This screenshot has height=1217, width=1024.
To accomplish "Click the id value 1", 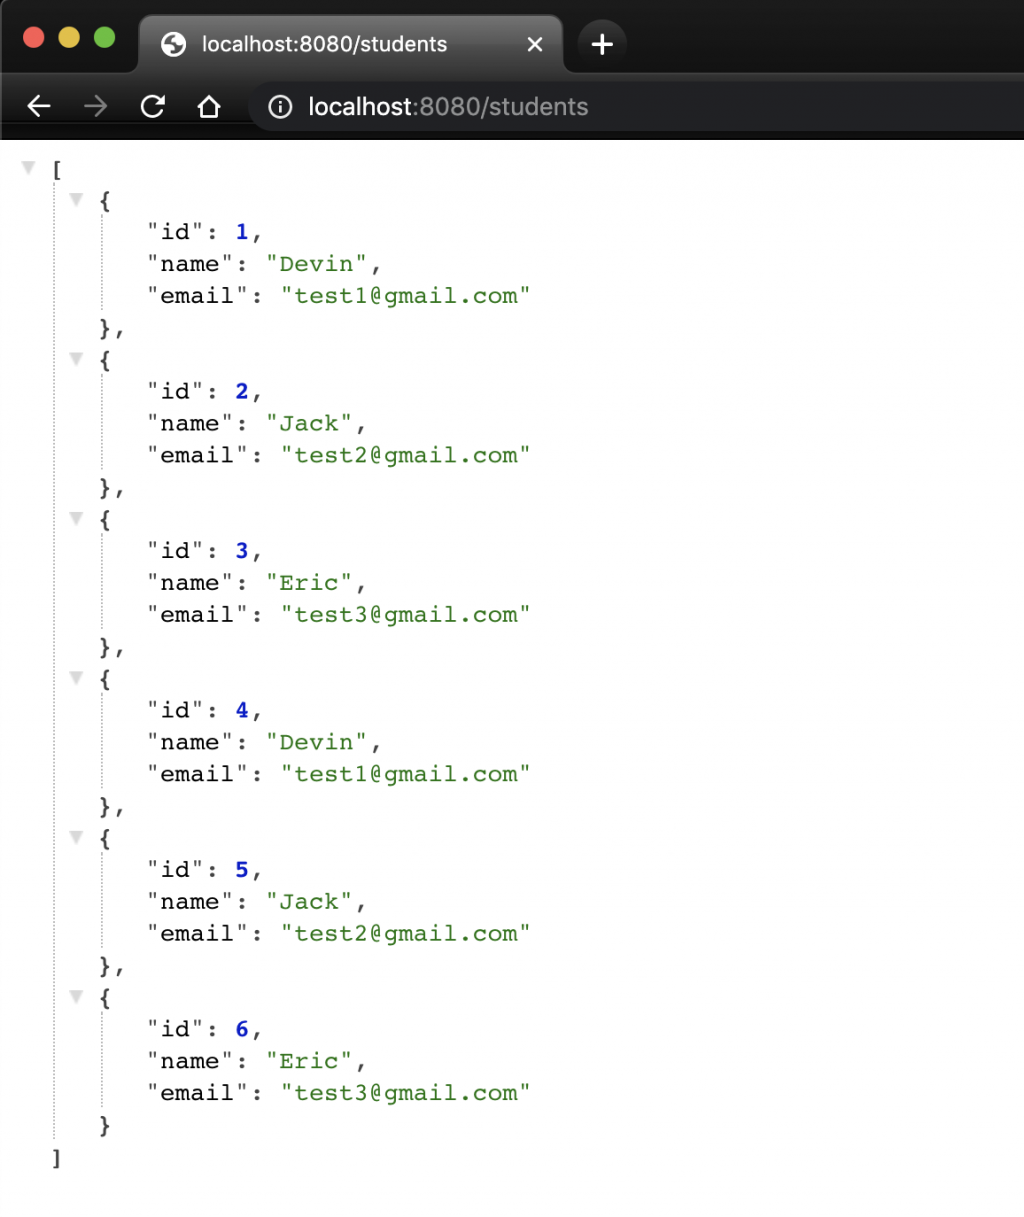I will click(242, 232).
